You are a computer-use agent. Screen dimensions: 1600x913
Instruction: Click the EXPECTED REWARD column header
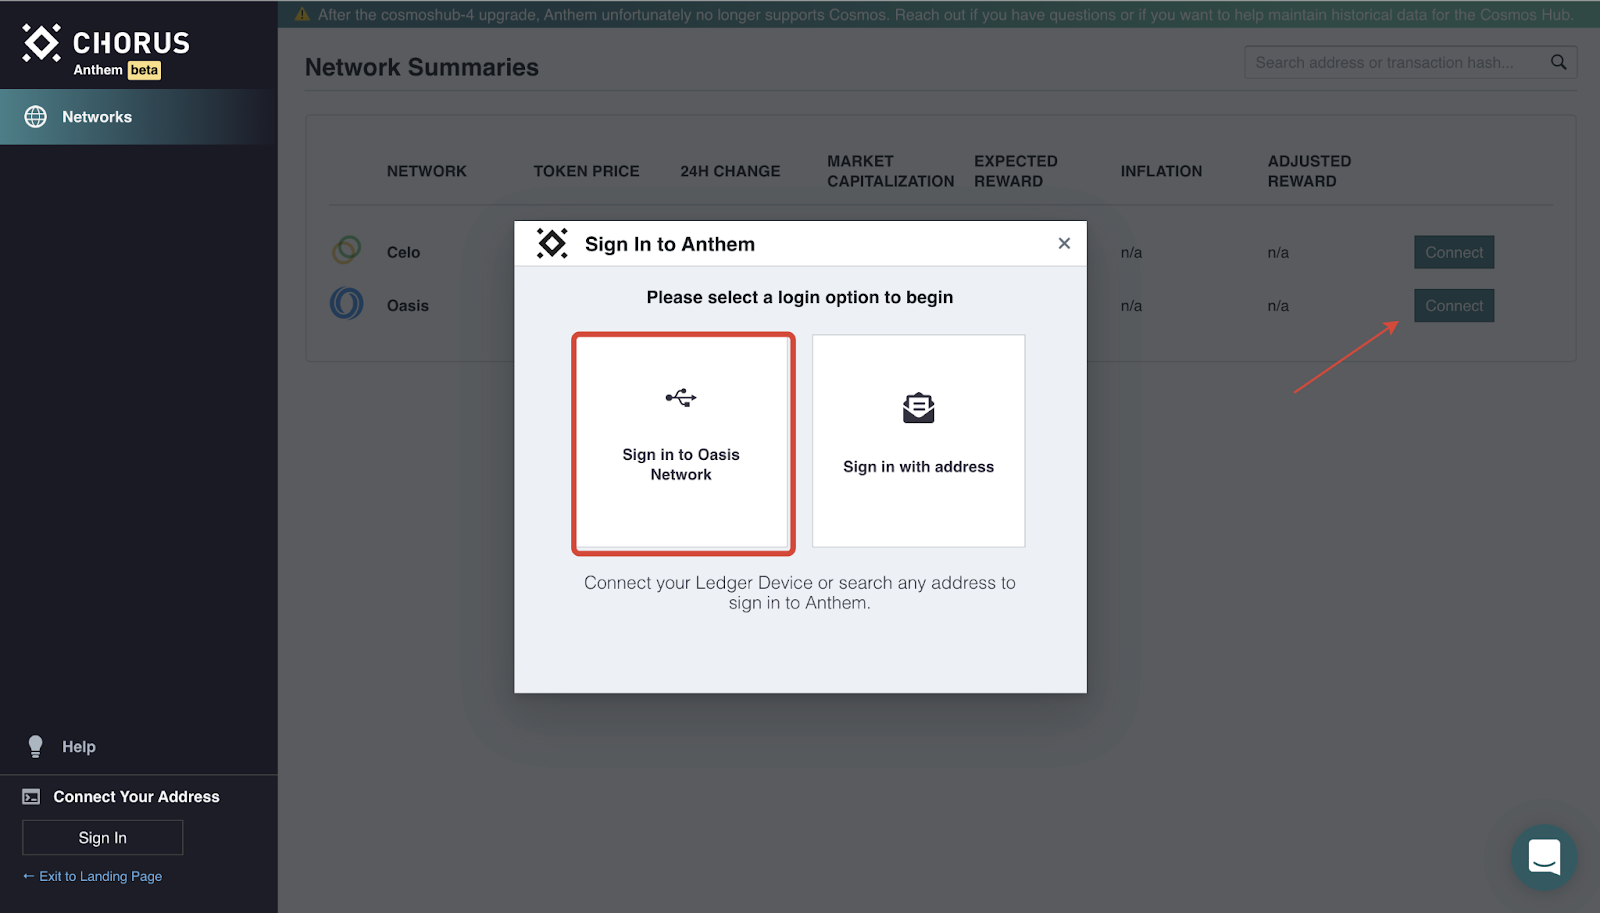1016,171
